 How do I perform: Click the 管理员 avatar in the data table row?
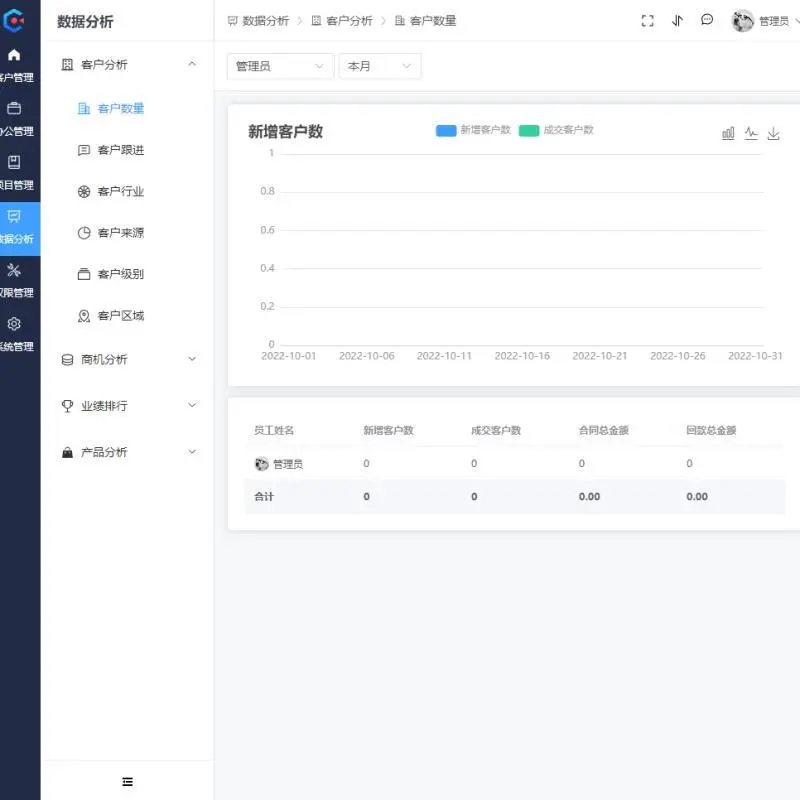point(259,463)
